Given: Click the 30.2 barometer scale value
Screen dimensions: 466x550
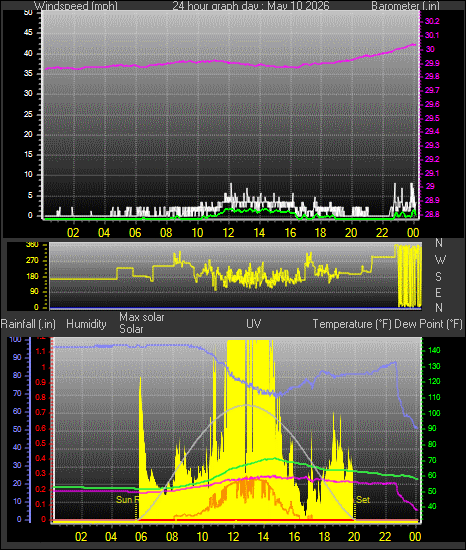Looking at the screenshot, I should (432, 21).
